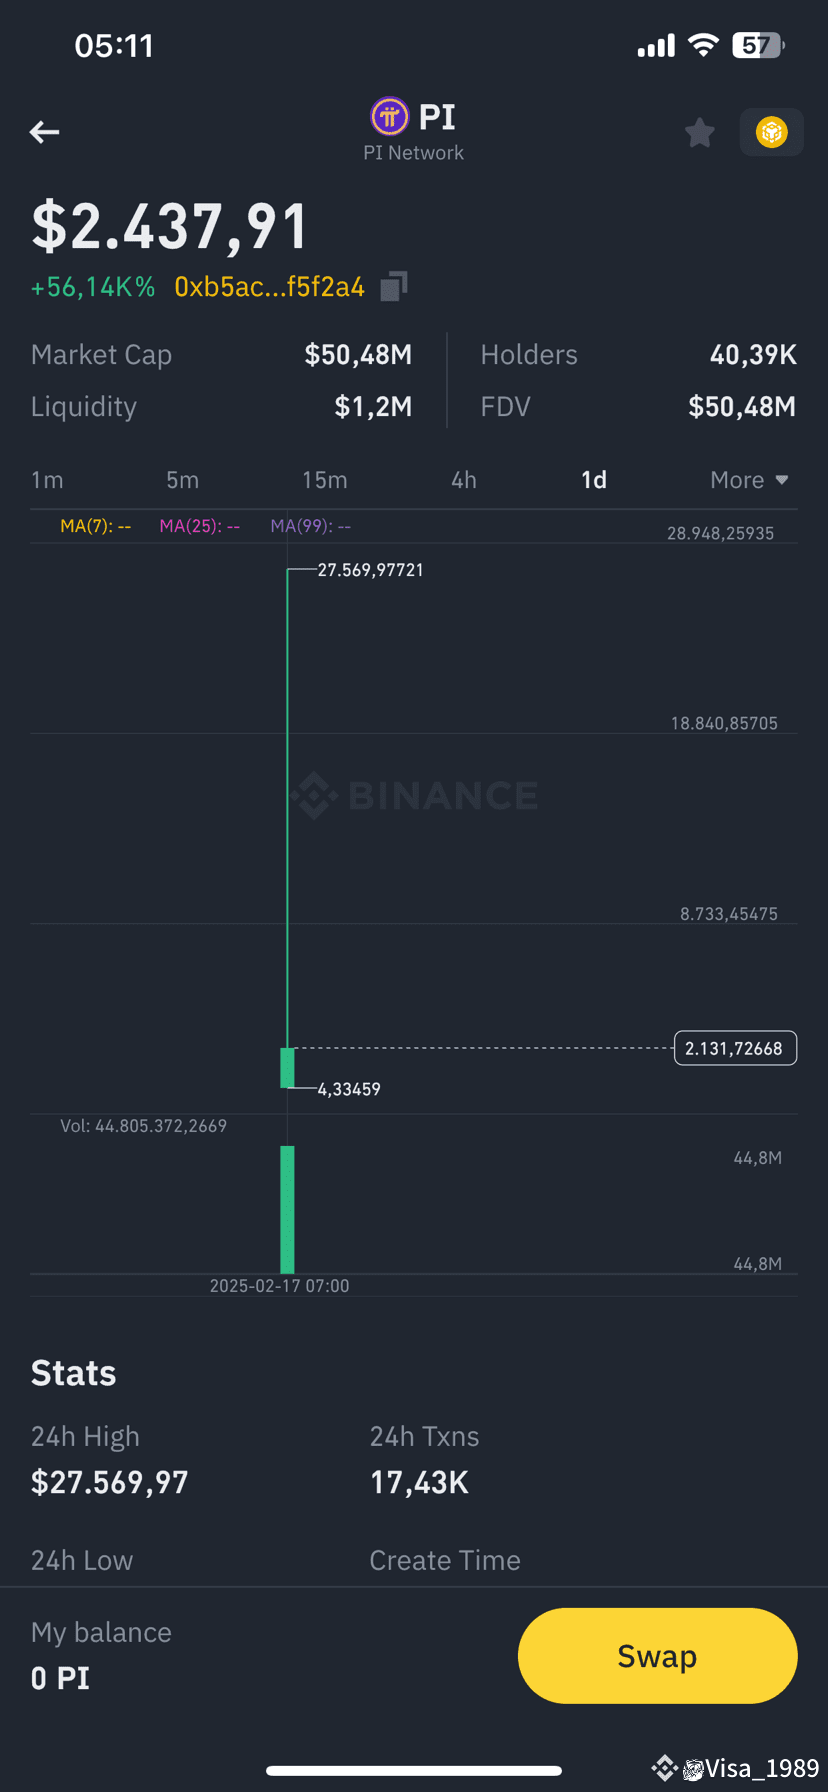Tap the MA(99) indicator label
The height and width of the screenshot is (1792, 828).
[x=311, y=526]
